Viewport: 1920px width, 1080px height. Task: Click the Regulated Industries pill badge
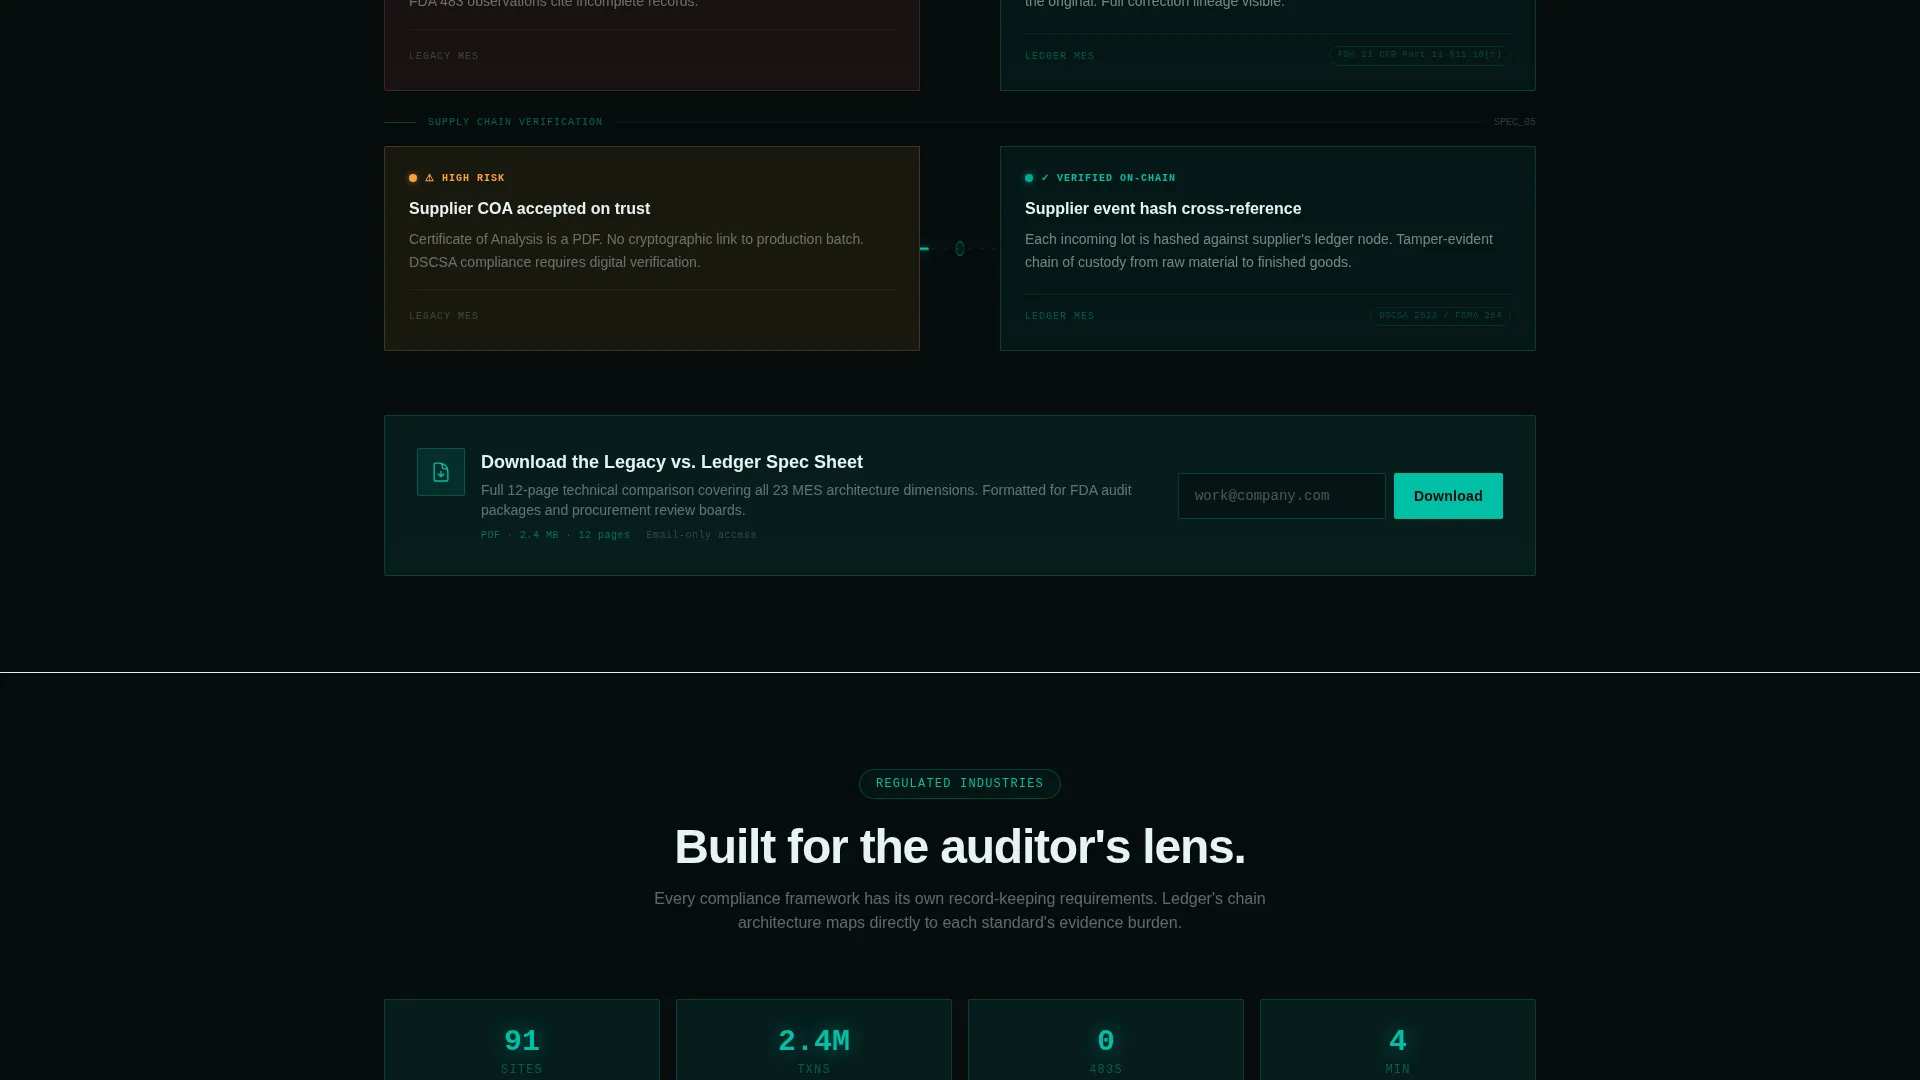(x=960, y=784)
